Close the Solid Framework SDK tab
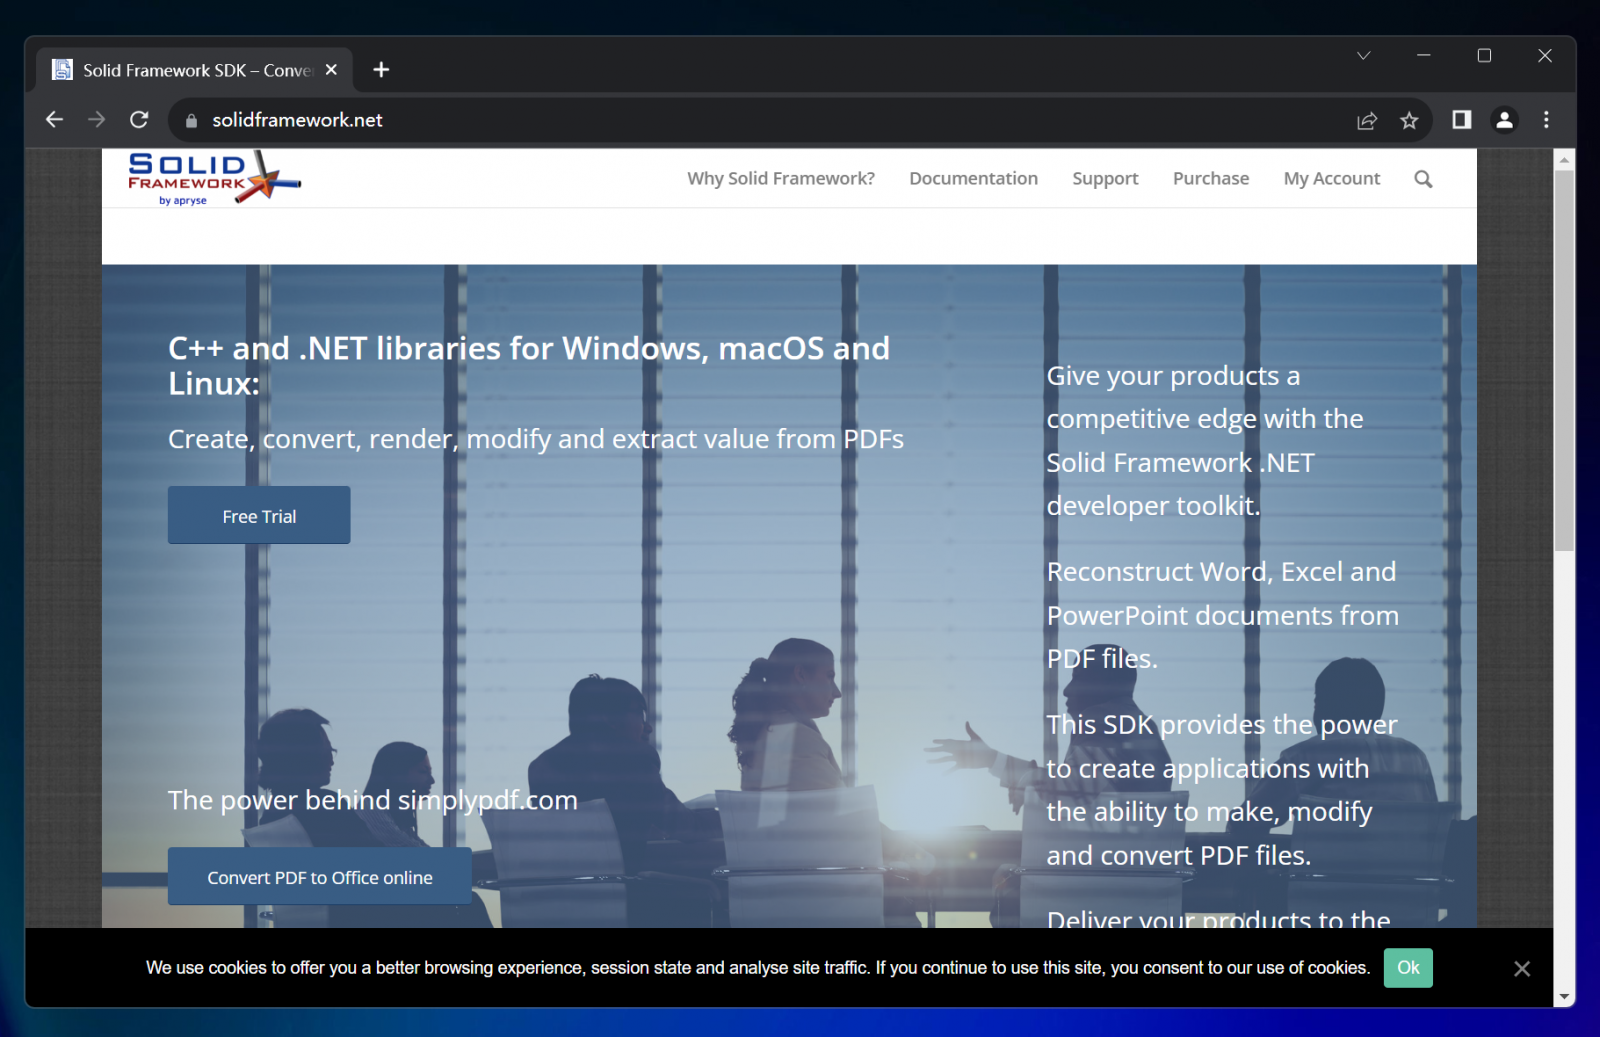1600x1037 pixels. [x=331, y=70]
